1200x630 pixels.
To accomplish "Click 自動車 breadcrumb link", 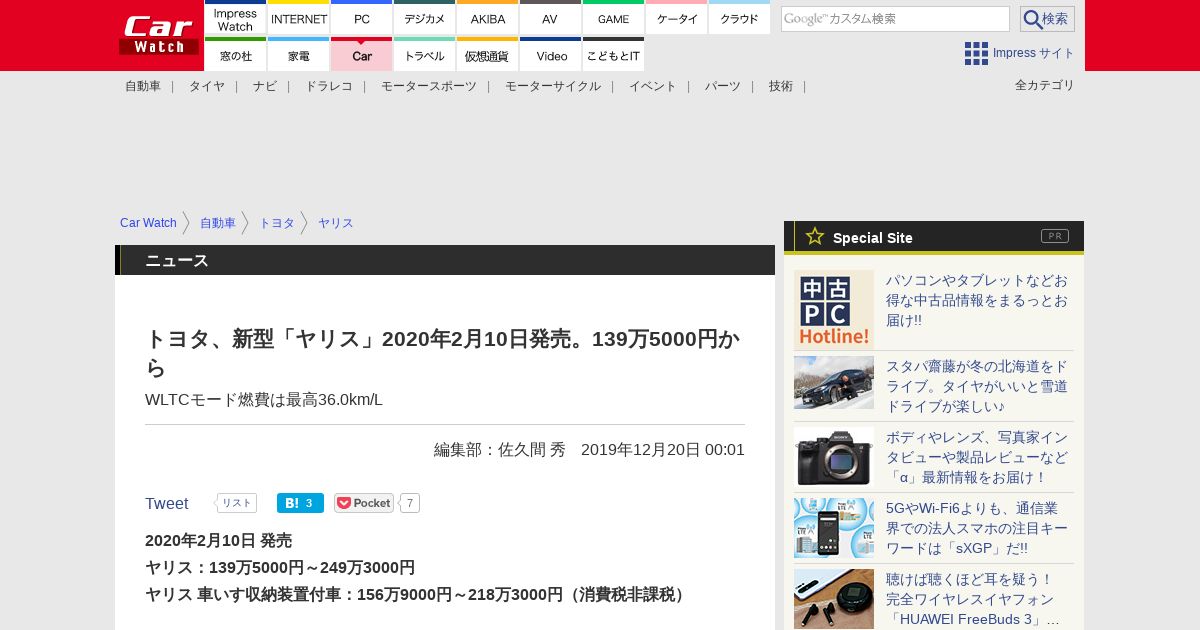I will pyautogui.click(x=218, y=223).
